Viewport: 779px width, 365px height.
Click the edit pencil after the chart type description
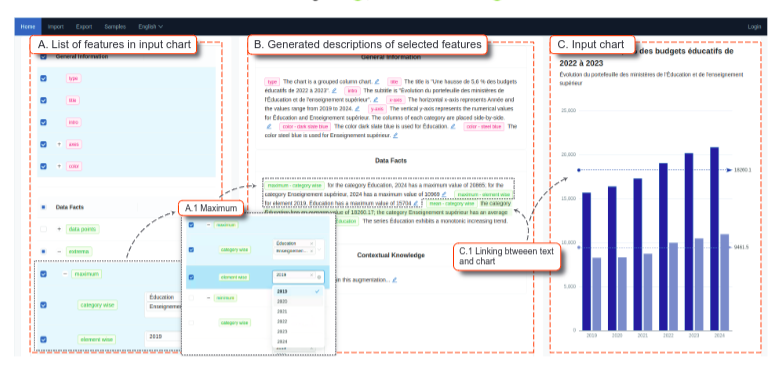[x=377, y=81]
